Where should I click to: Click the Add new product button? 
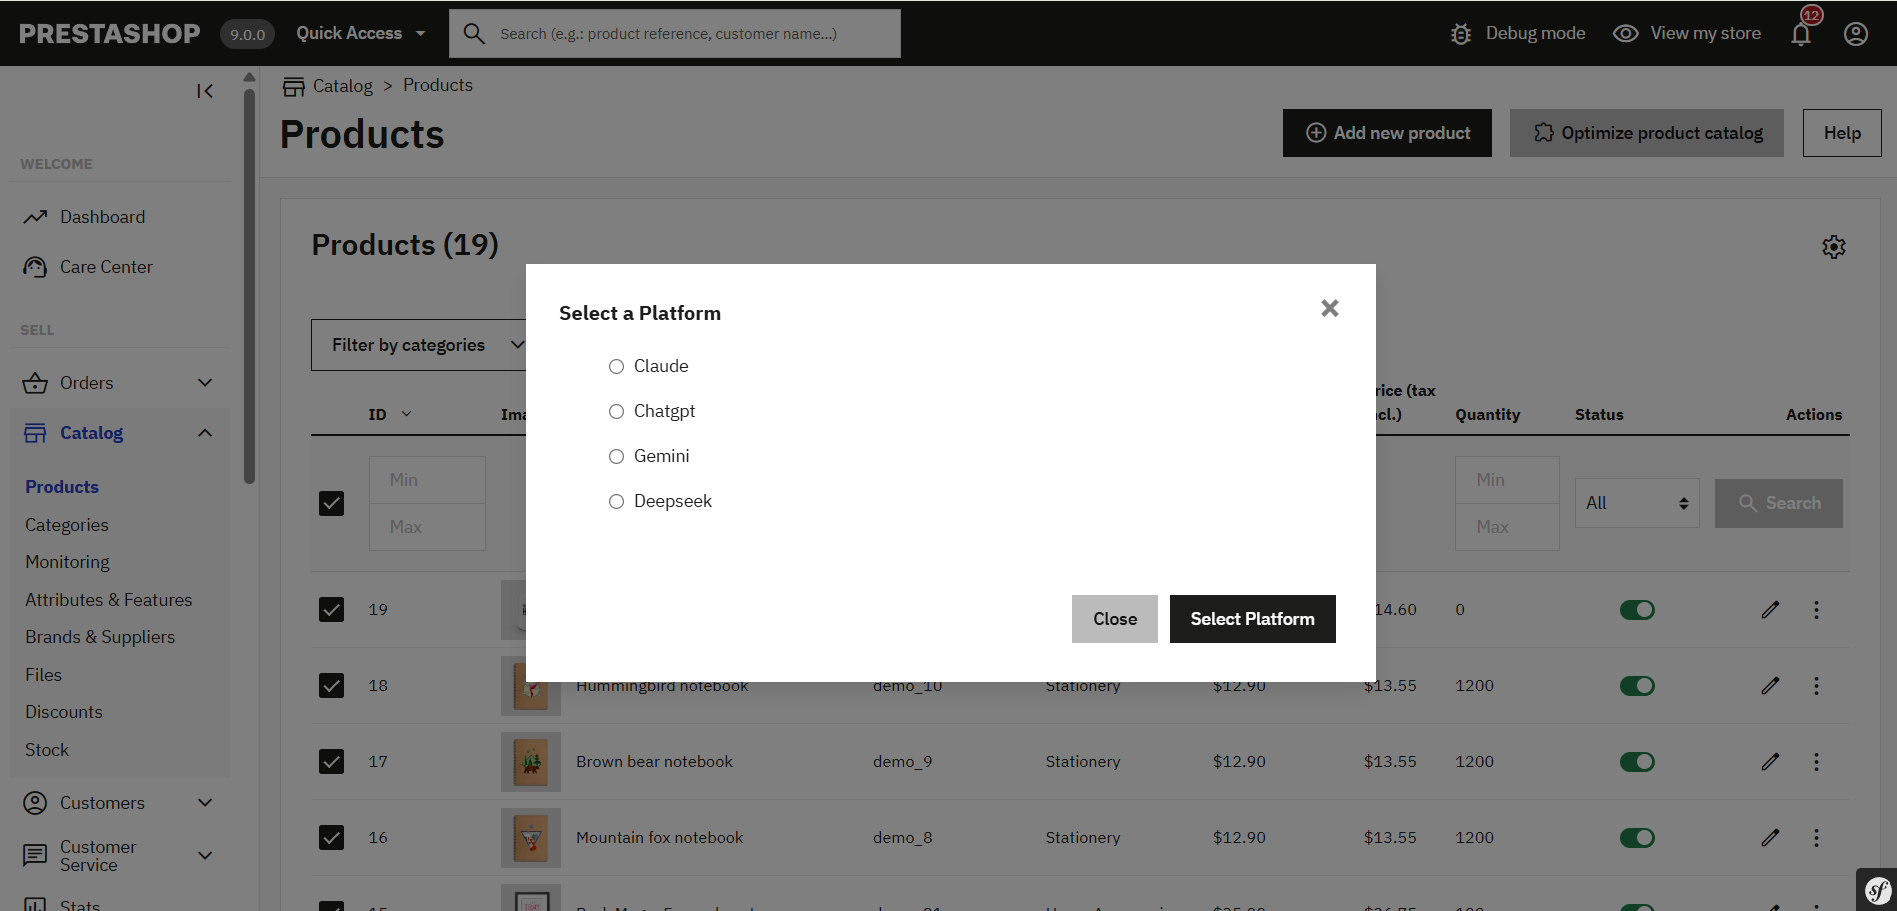point(1387,133)
